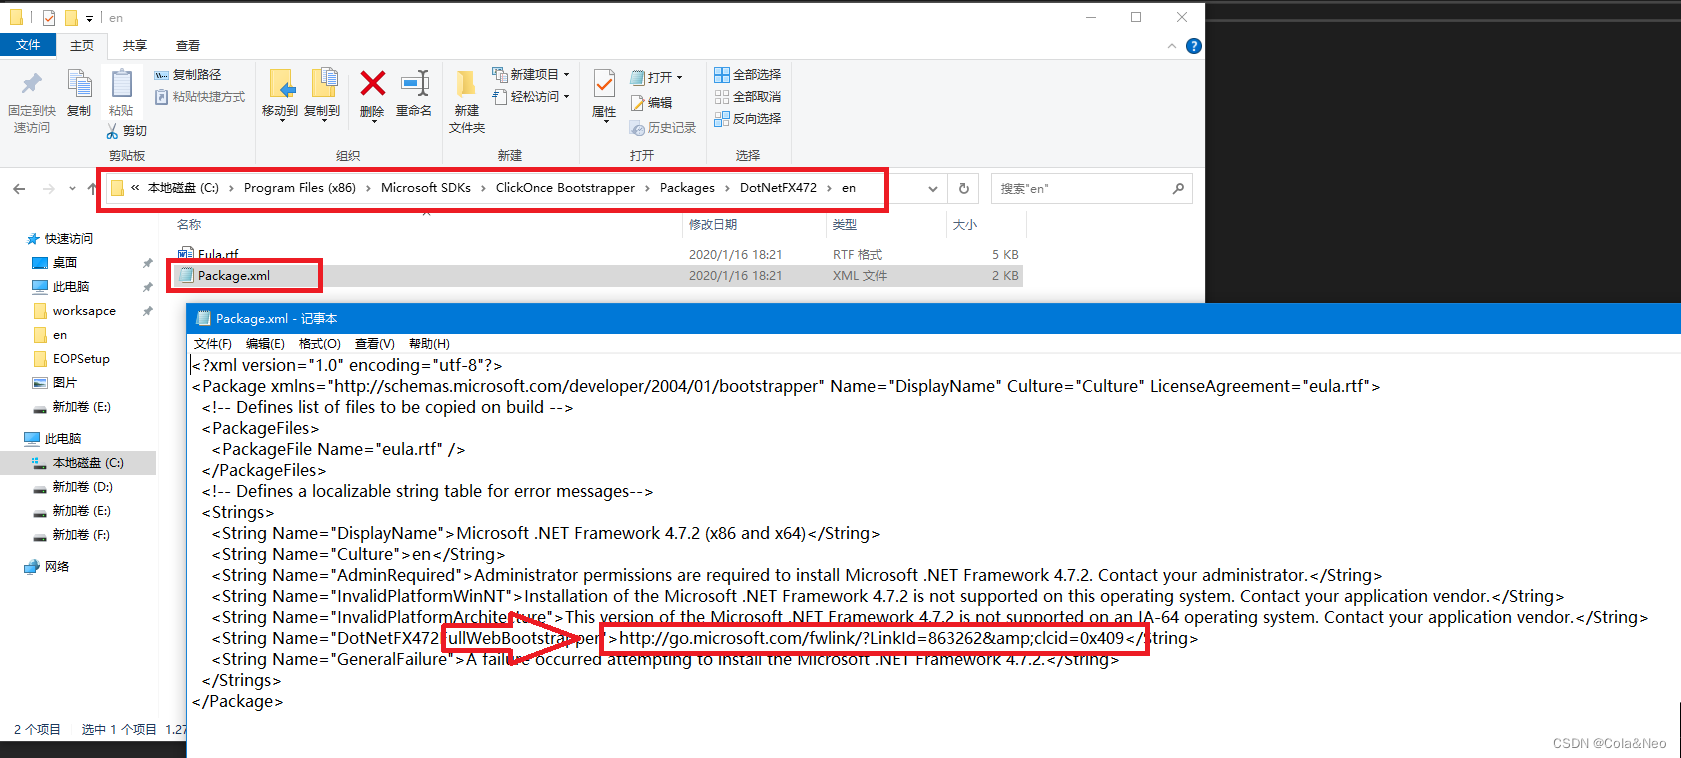Viewport: 1681px width, 758px height.
Task: Select the Eula.rtf file
Action: coord(218,255)
